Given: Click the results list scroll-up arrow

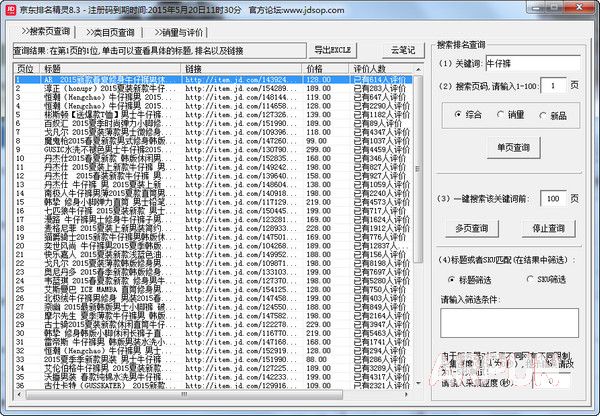Looking at the screenshot, I should (418, 70).
